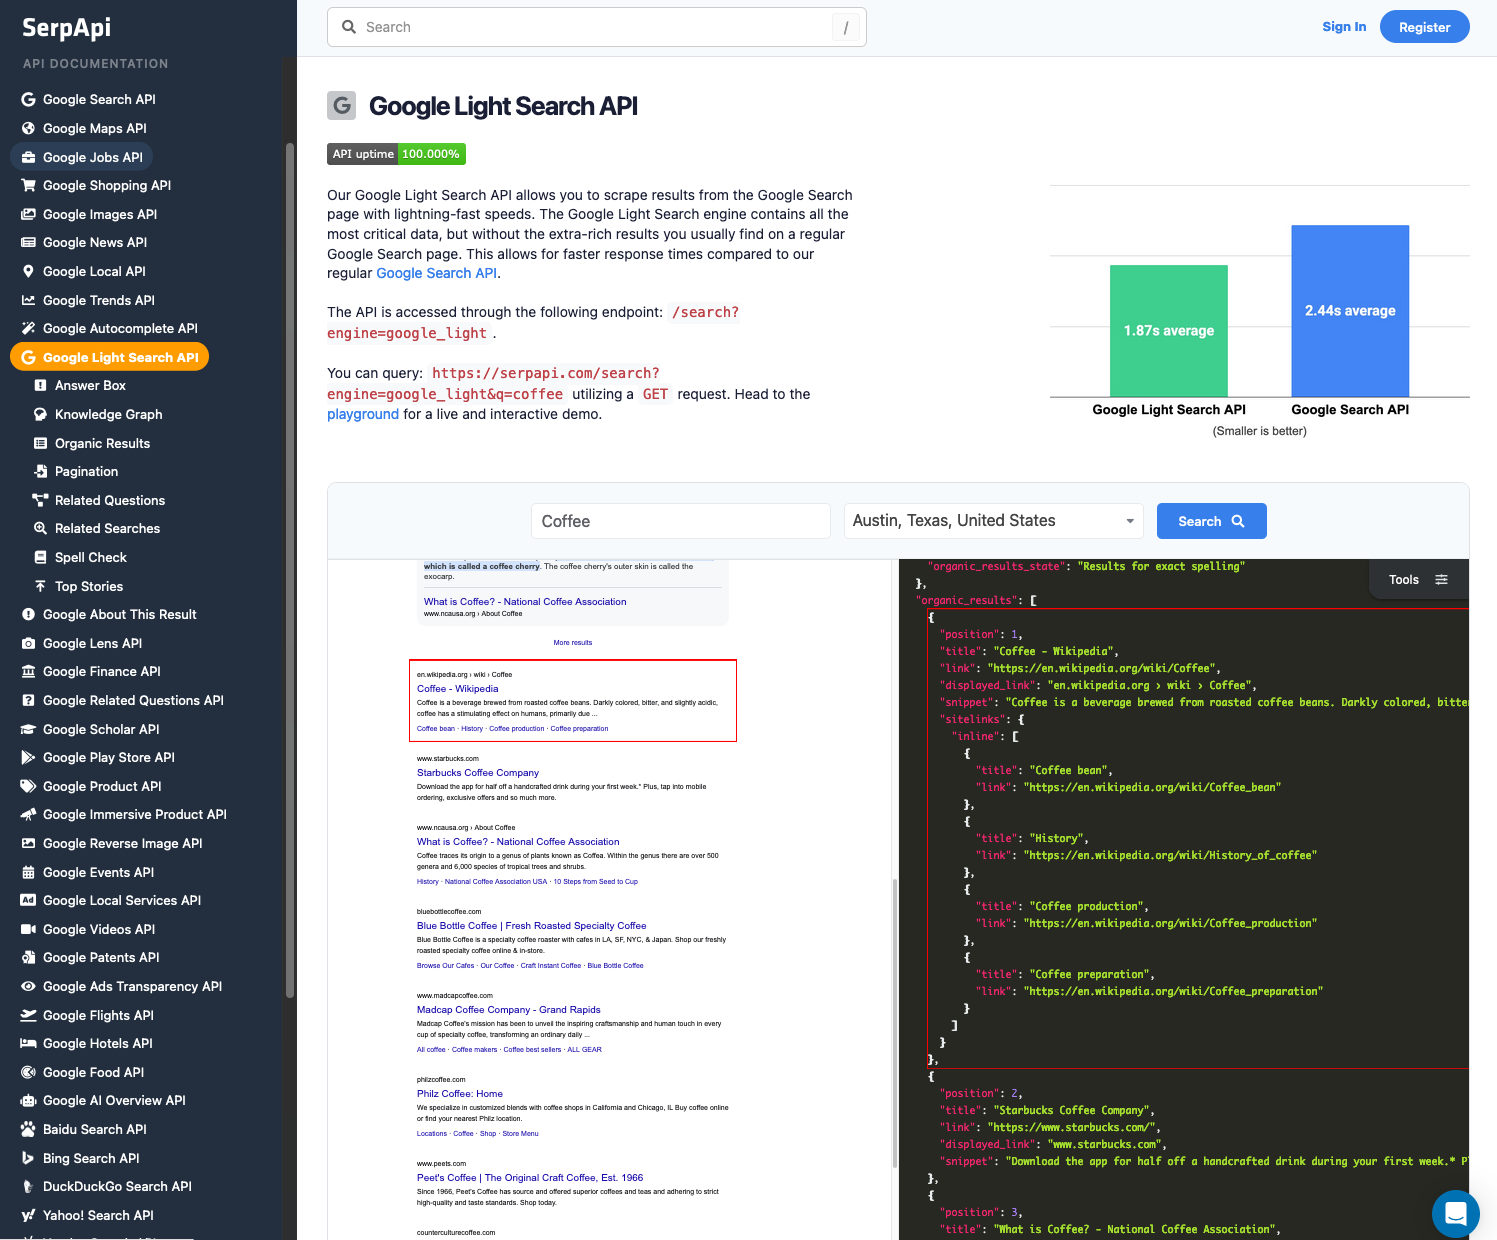Viewport: 1497px width, 1240px height.
Task: Click the Baidu Search API paw icon
Action: pyautogui.click(x=28, y=1129)
